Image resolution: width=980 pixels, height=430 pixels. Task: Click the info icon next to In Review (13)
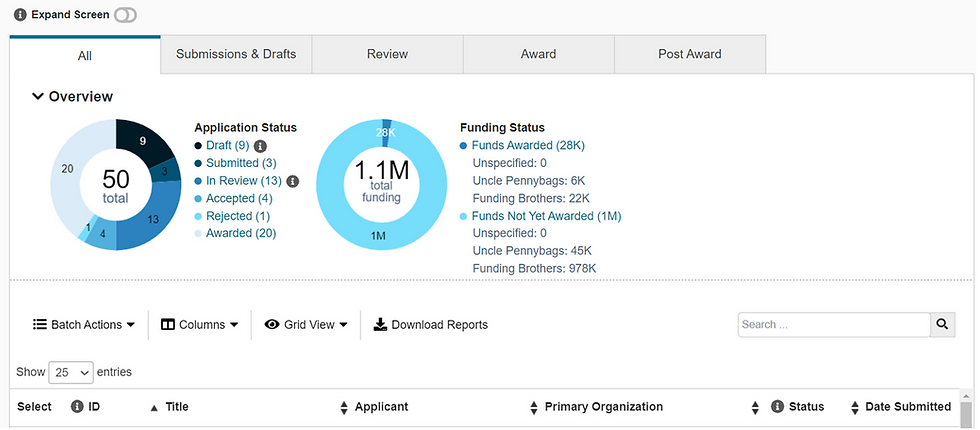pyautogui.click(x=293, y=181)
